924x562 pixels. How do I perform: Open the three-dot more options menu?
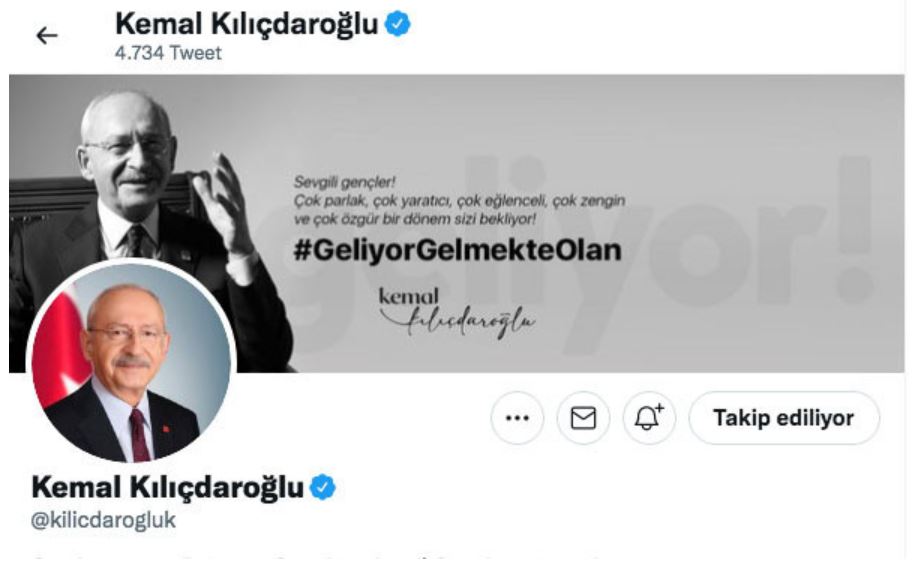517,418
